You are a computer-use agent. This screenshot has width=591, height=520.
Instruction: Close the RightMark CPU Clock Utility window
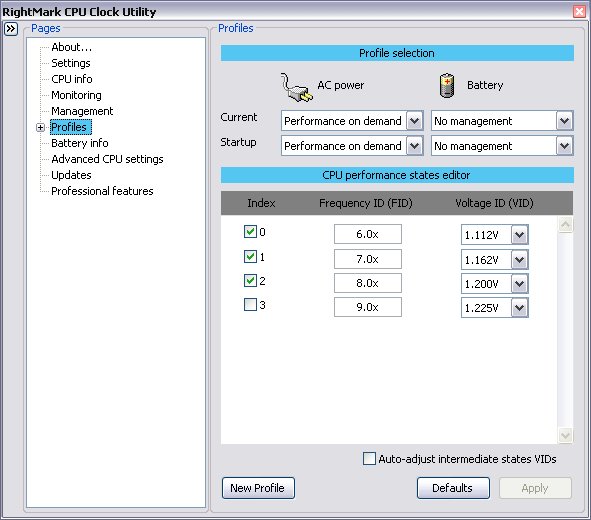point(579,11)
